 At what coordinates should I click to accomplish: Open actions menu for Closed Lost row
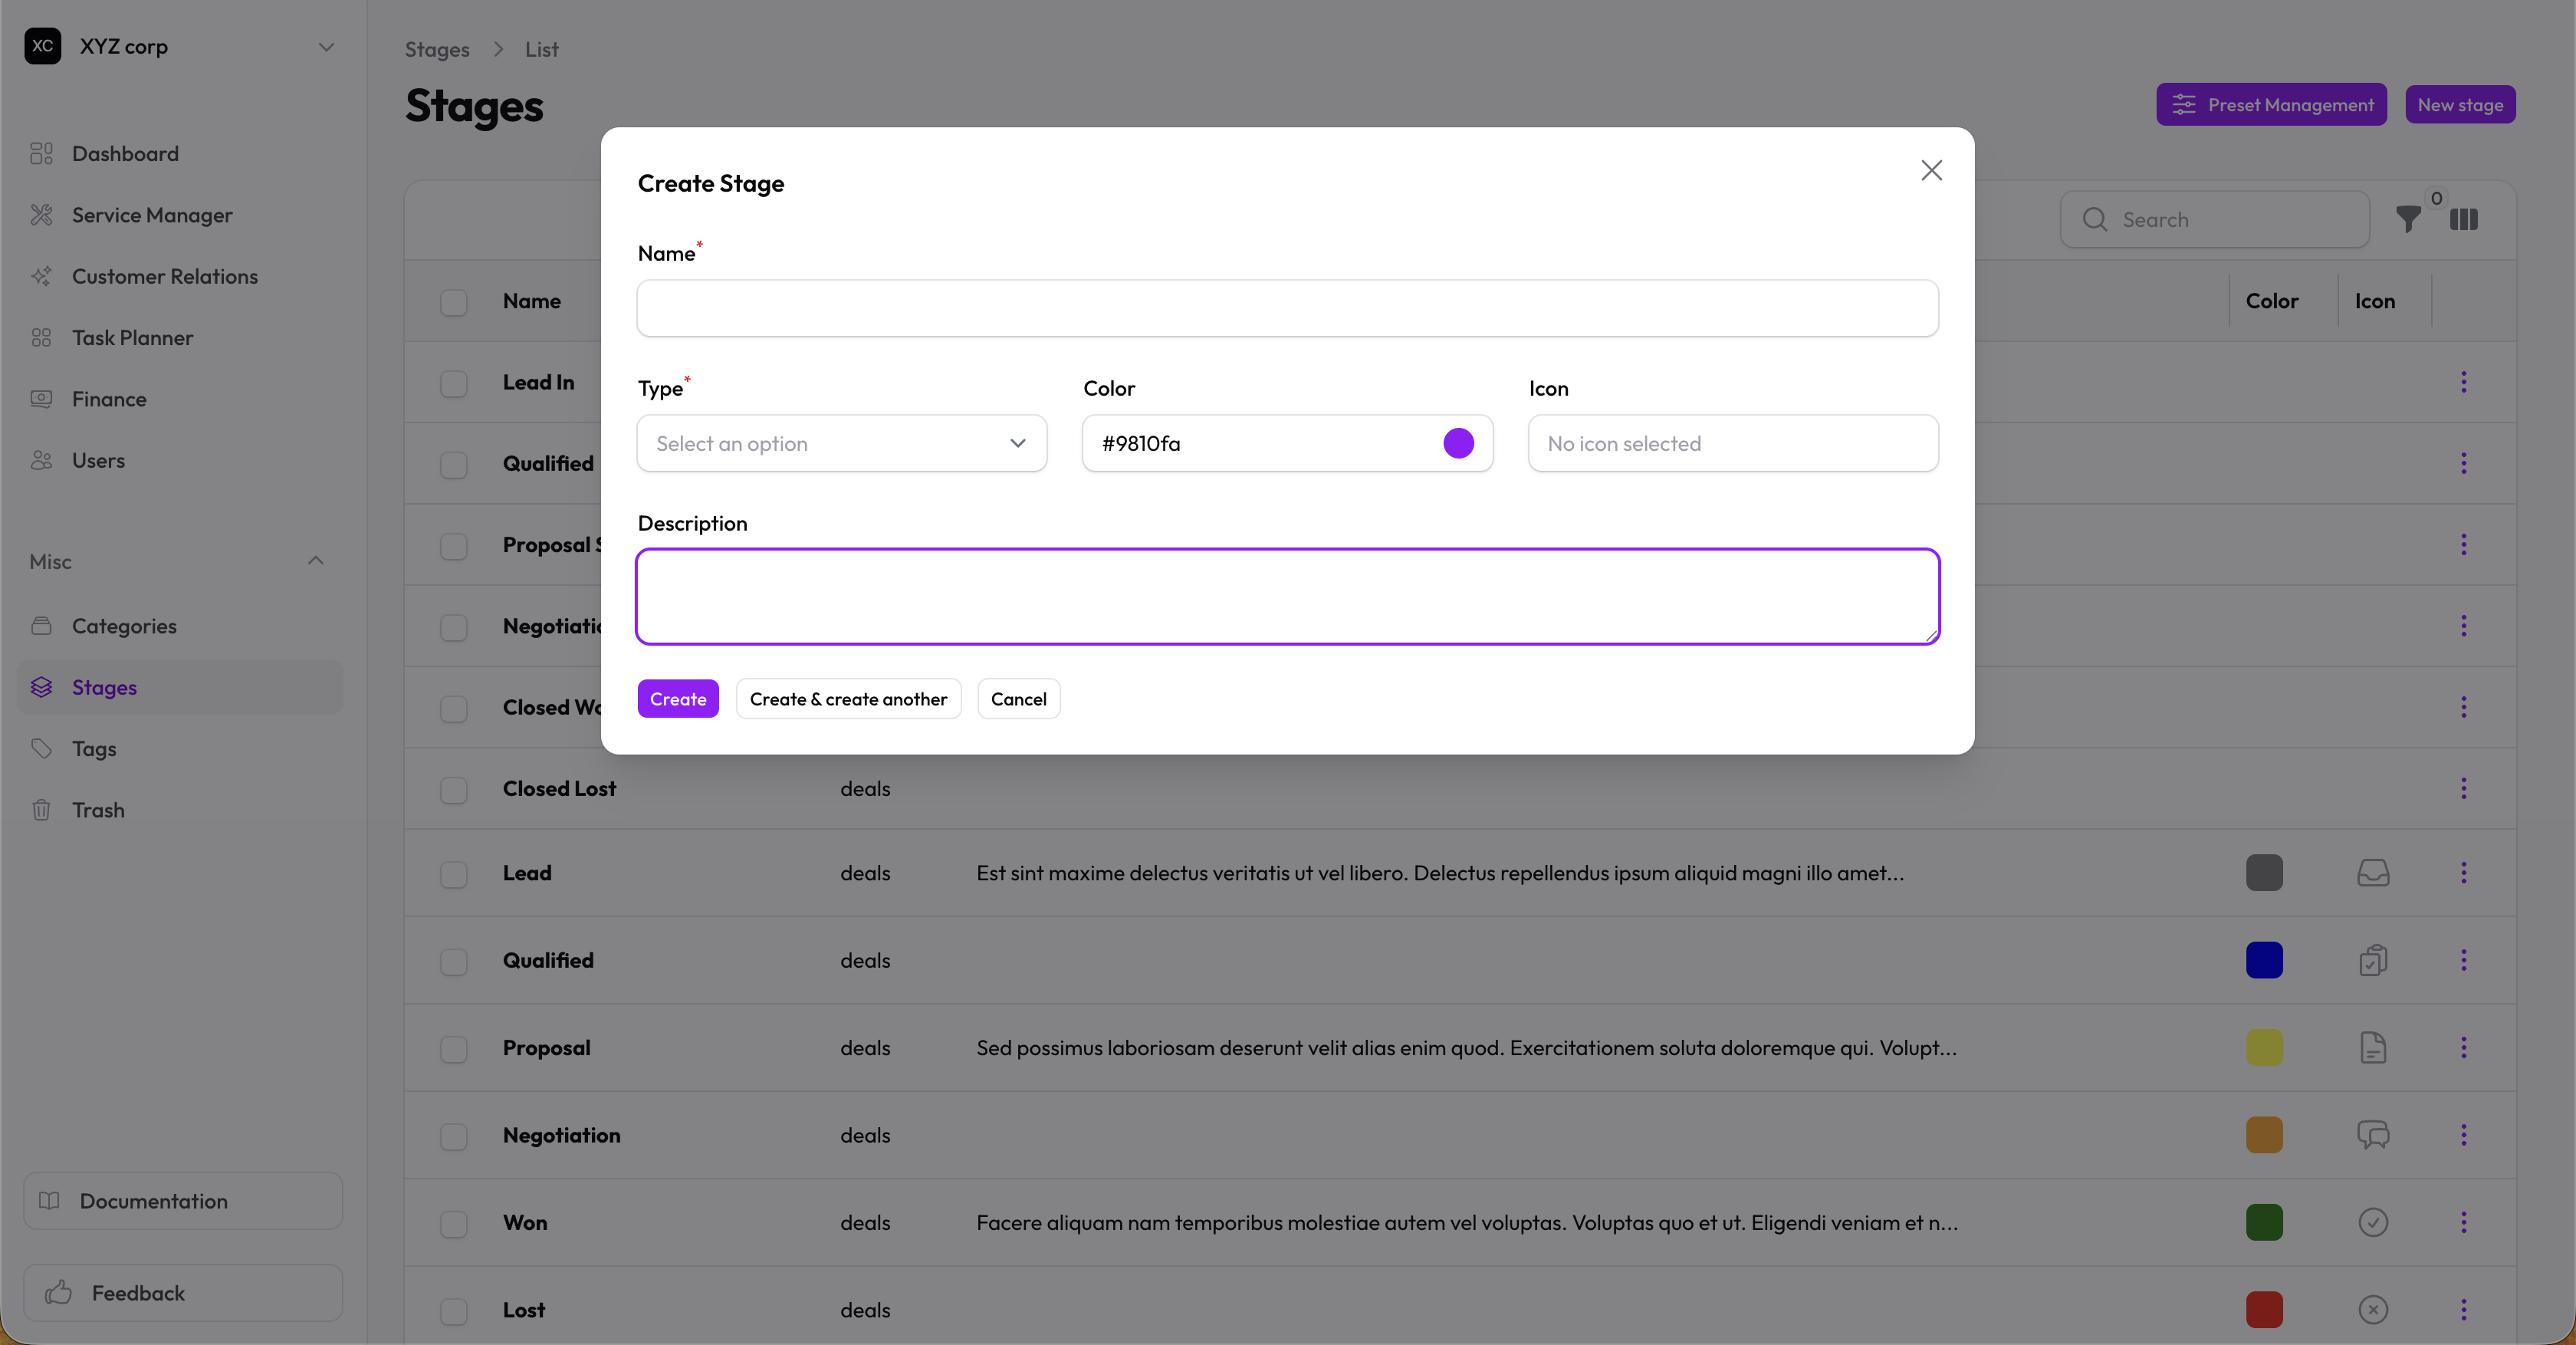click(x=2464, y=788)
